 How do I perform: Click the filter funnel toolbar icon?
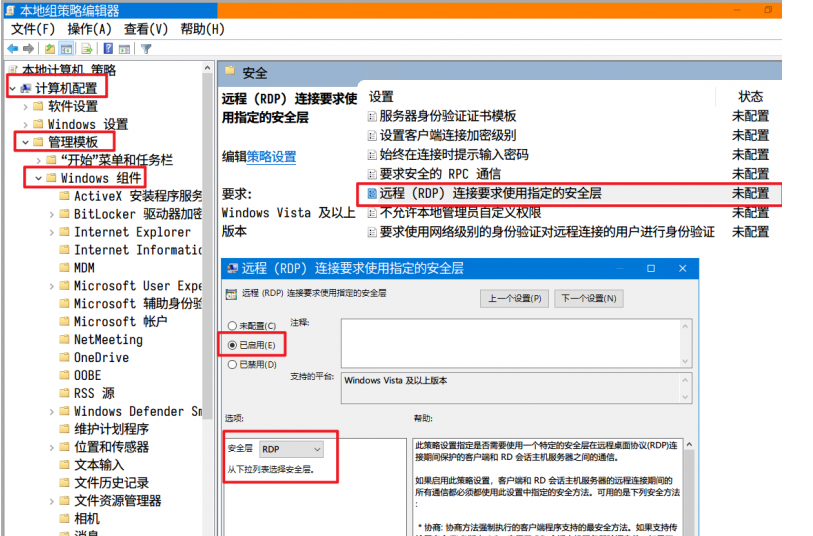tap(146, 49)
